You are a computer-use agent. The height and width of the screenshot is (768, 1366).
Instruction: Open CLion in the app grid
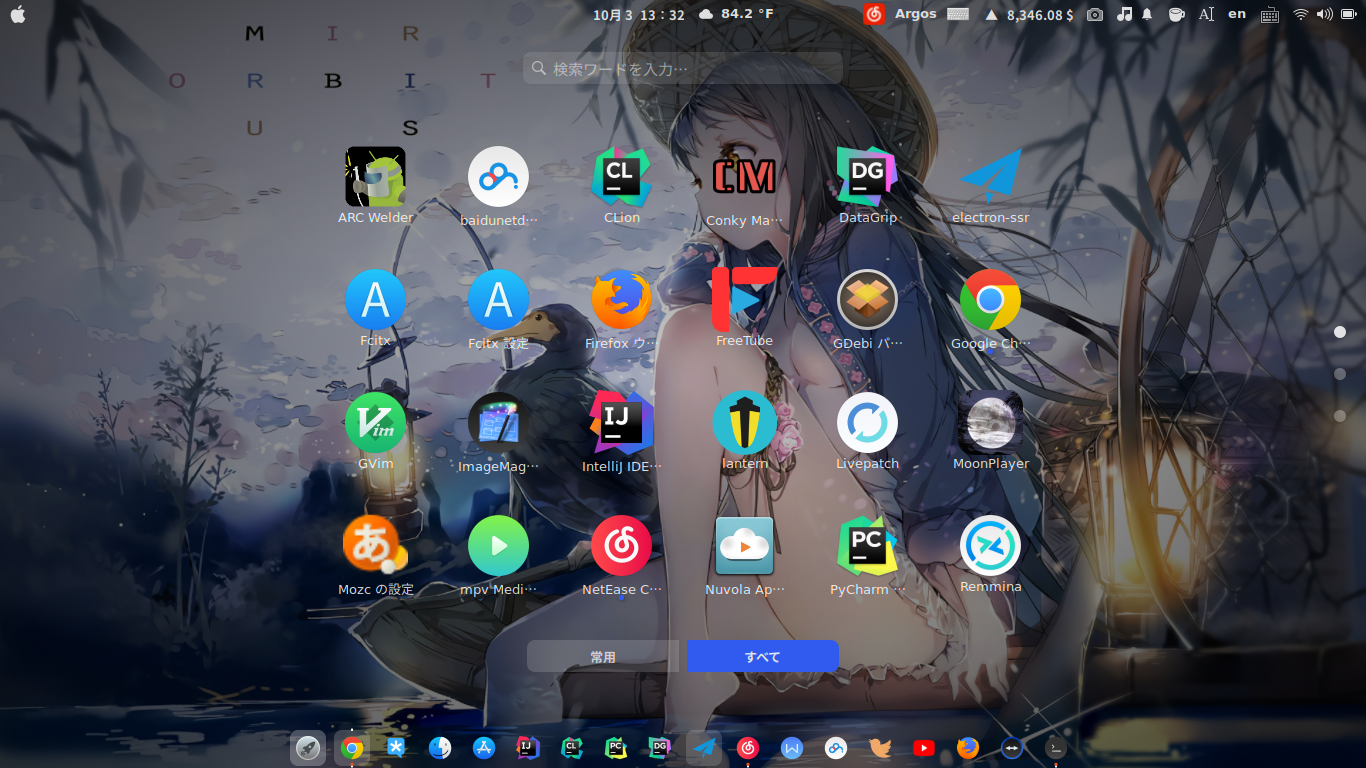621,177
